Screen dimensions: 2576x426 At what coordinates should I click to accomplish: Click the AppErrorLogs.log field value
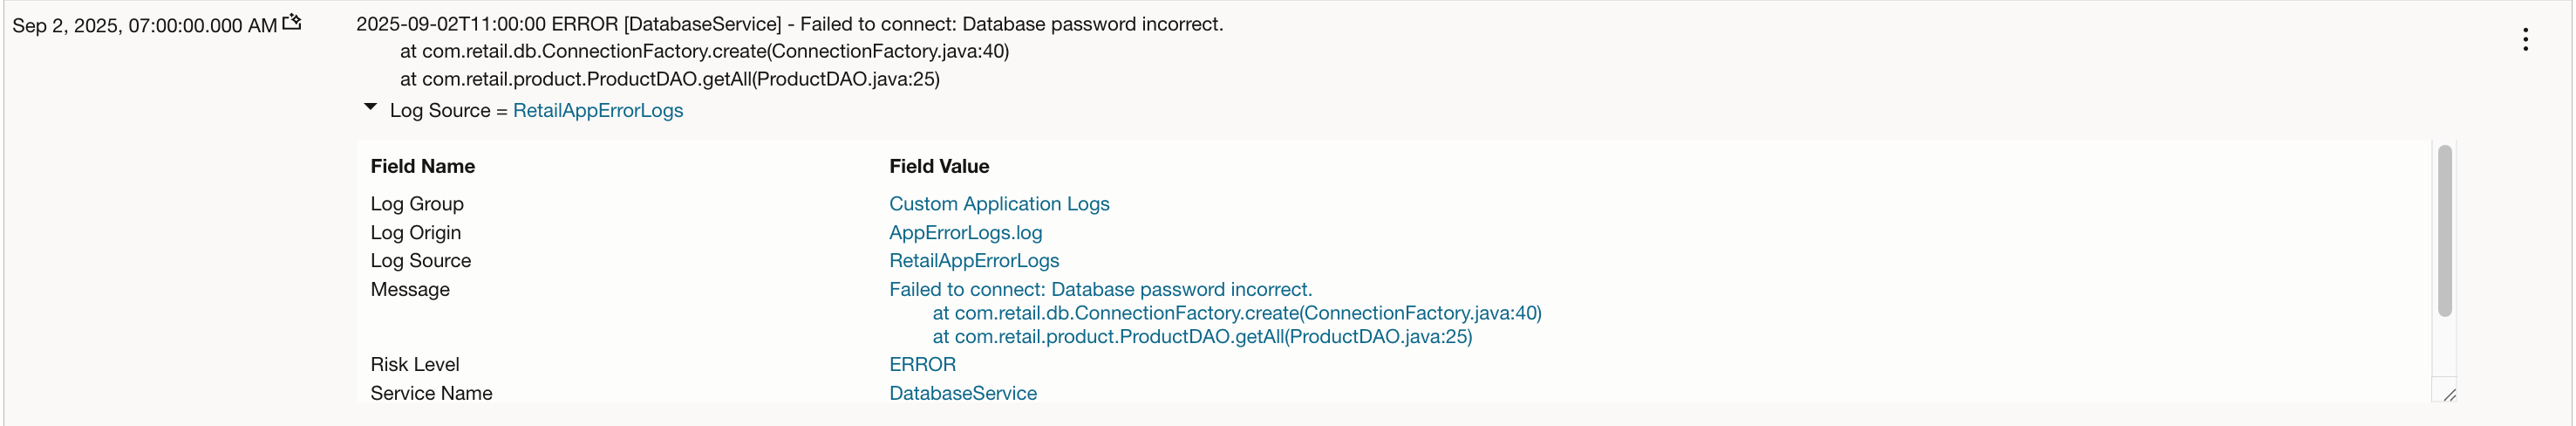coord(965,233)
